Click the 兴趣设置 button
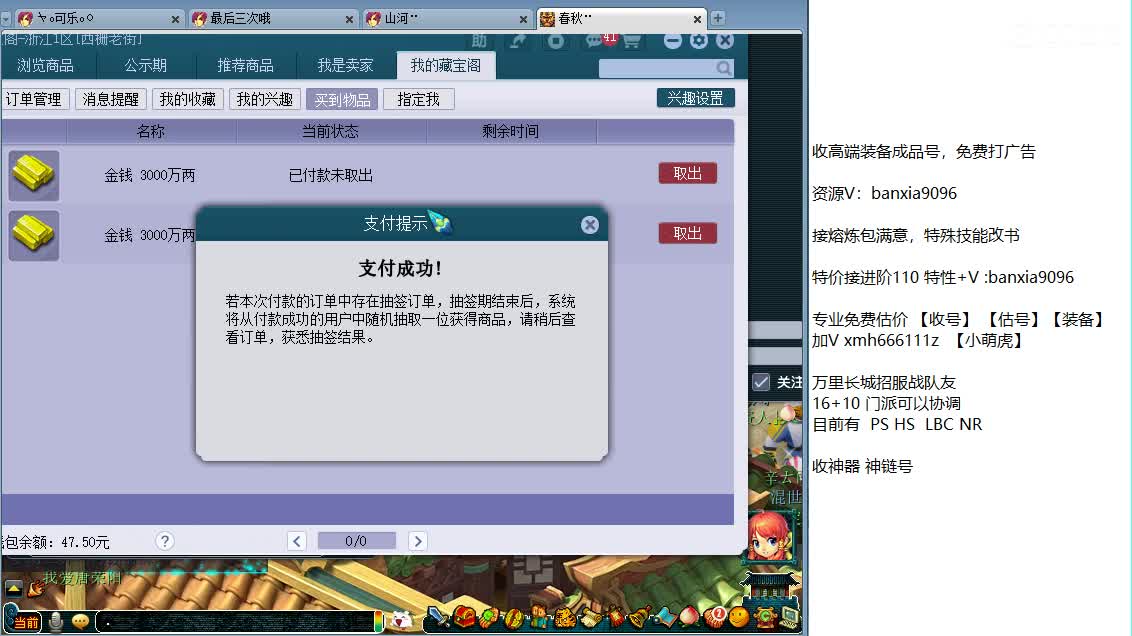Viewport: 1132px width, 636px height. coord(695,98)
